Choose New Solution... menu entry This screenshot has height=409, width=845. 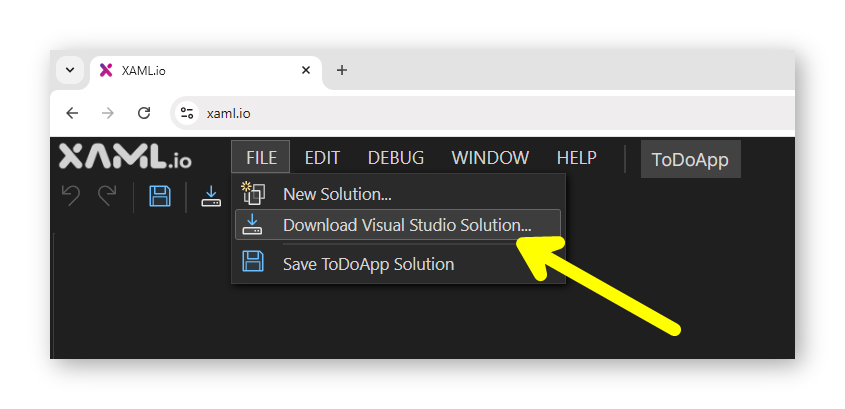pos(398,194)
